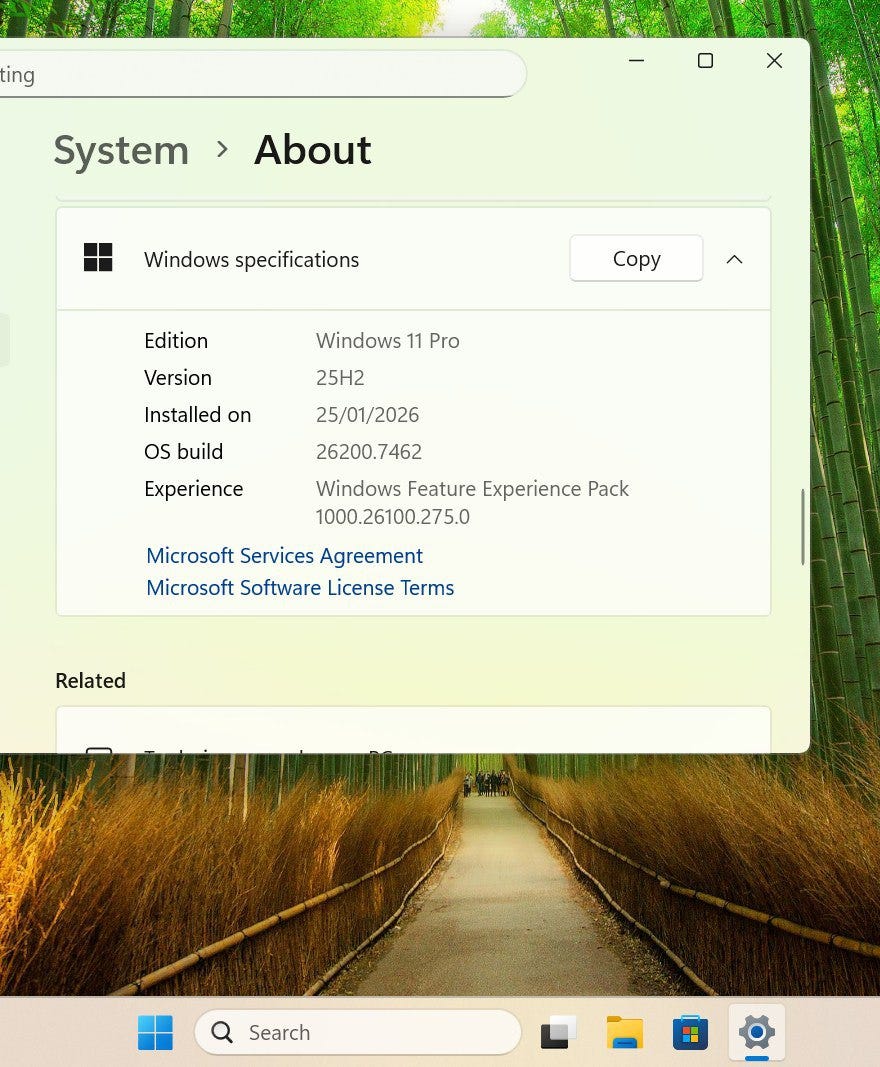Click the breadcrumb chevron between System and About
Image resolution: width=880 pixels, height=1067 pixels.
tap(222, 149)
